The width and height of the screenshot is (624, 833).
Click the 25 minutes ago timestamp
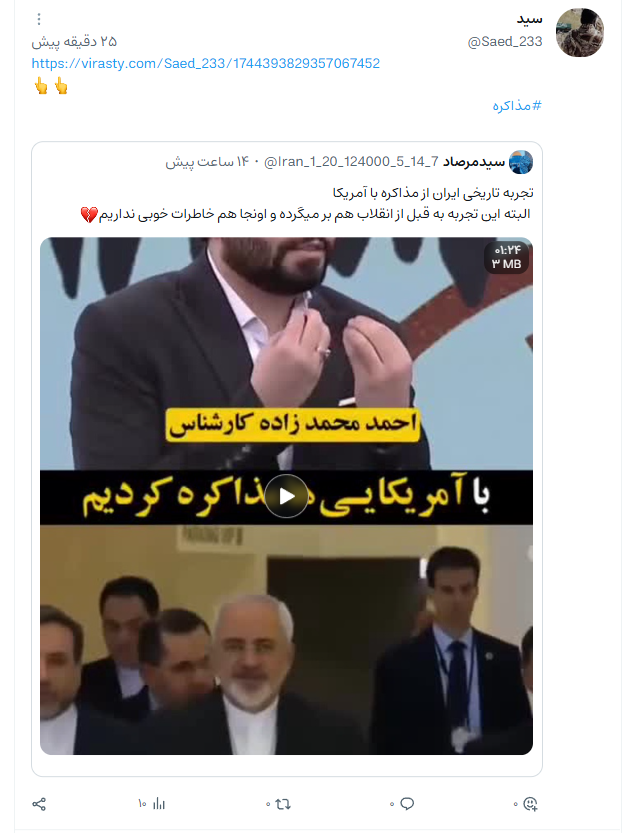tap(74, 41)
